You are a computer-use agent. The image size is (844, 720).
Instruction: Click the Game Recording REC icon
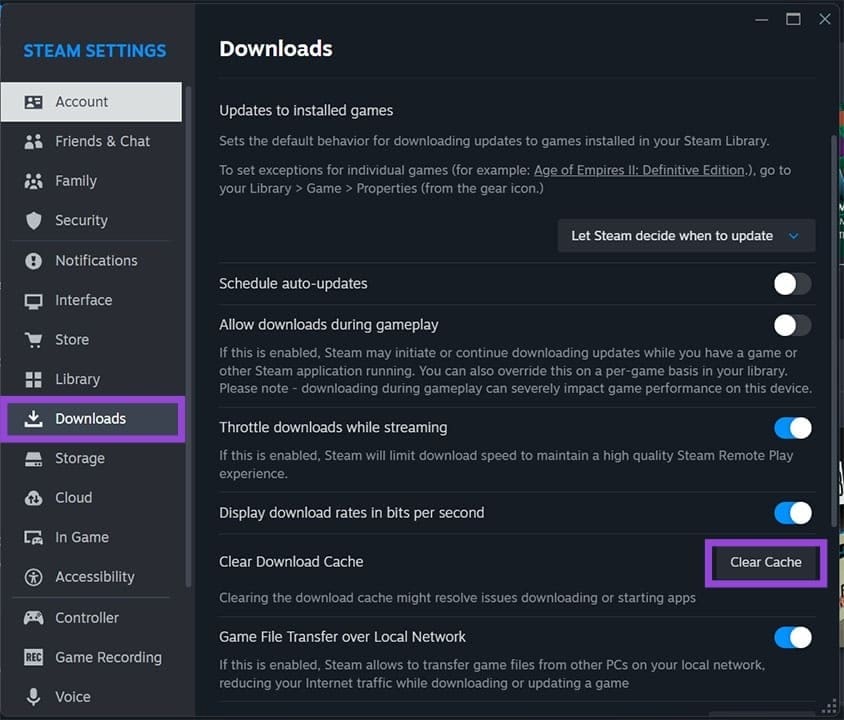coord(33,657)
